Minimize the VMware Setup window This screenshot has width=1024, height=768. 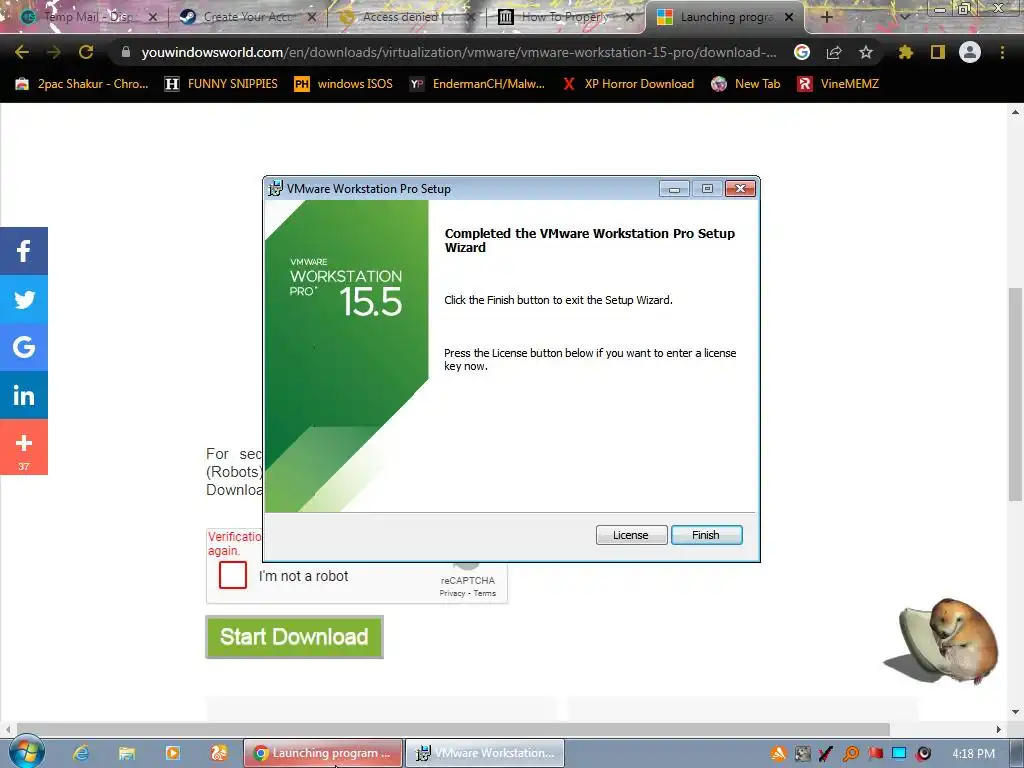tap(675, 189)
